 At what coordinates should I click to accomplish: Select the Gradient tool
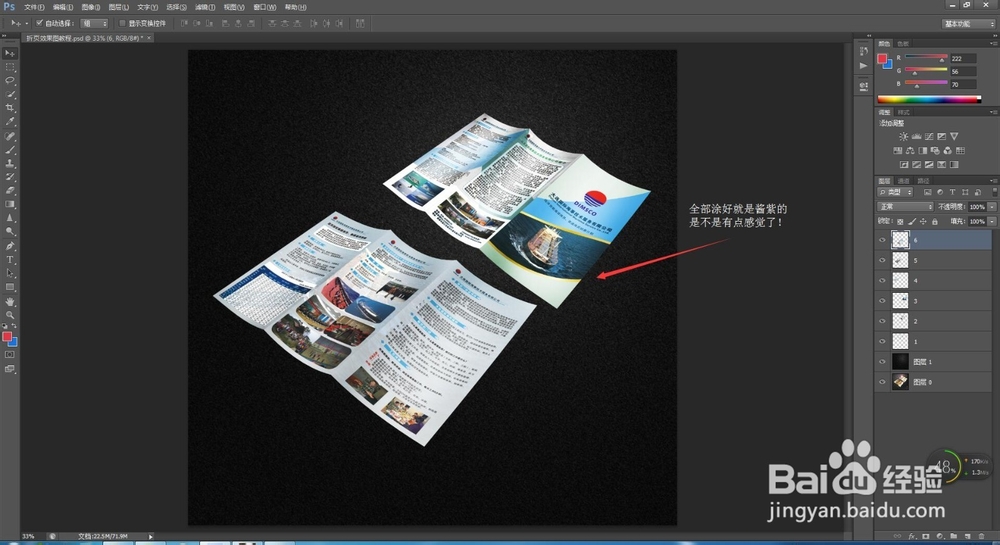(x=10, y=204)
